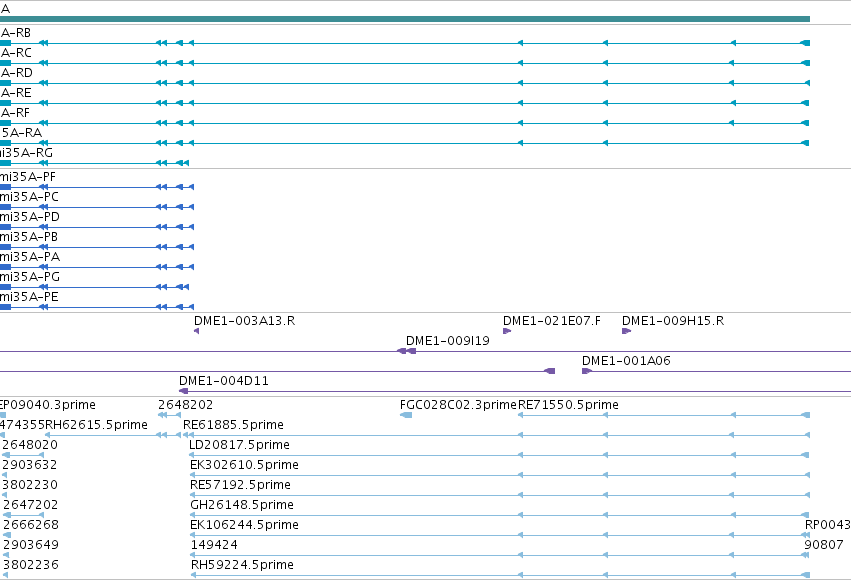
Task: Click the purple arrow glyph under DME1-009H15.R
Action: tap(626, 331)
